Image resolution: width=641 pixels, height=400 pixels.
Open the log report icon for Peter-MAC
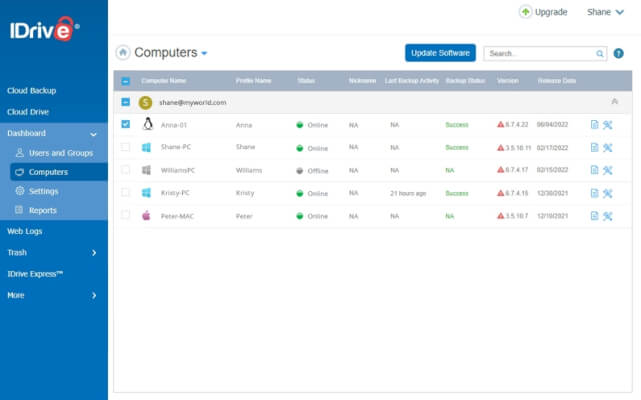(594, 216)
